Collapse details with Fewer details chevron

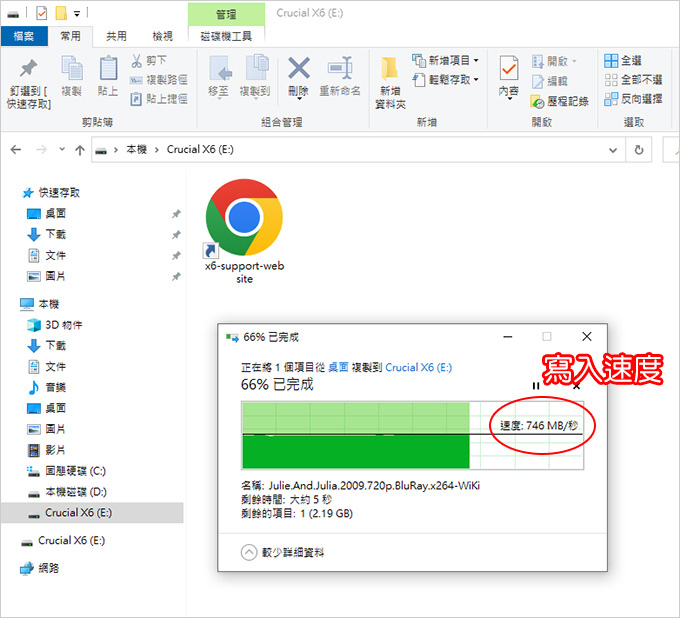tap(249, 553)
